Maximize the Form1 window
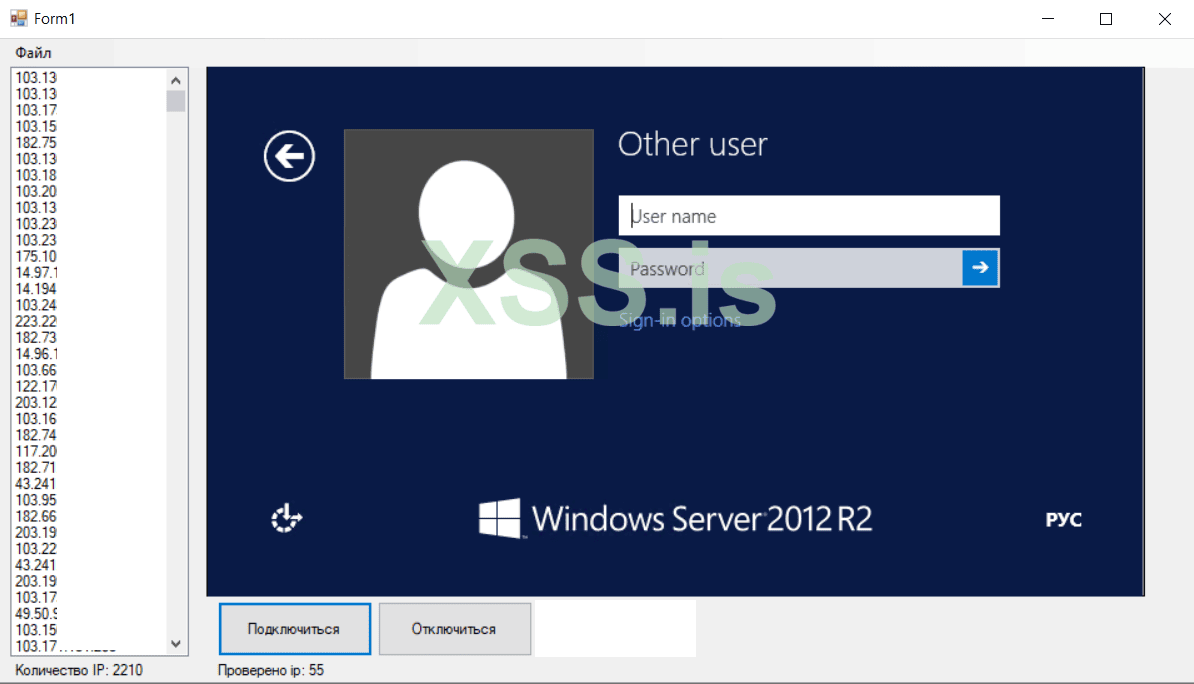 (1106, 19)
